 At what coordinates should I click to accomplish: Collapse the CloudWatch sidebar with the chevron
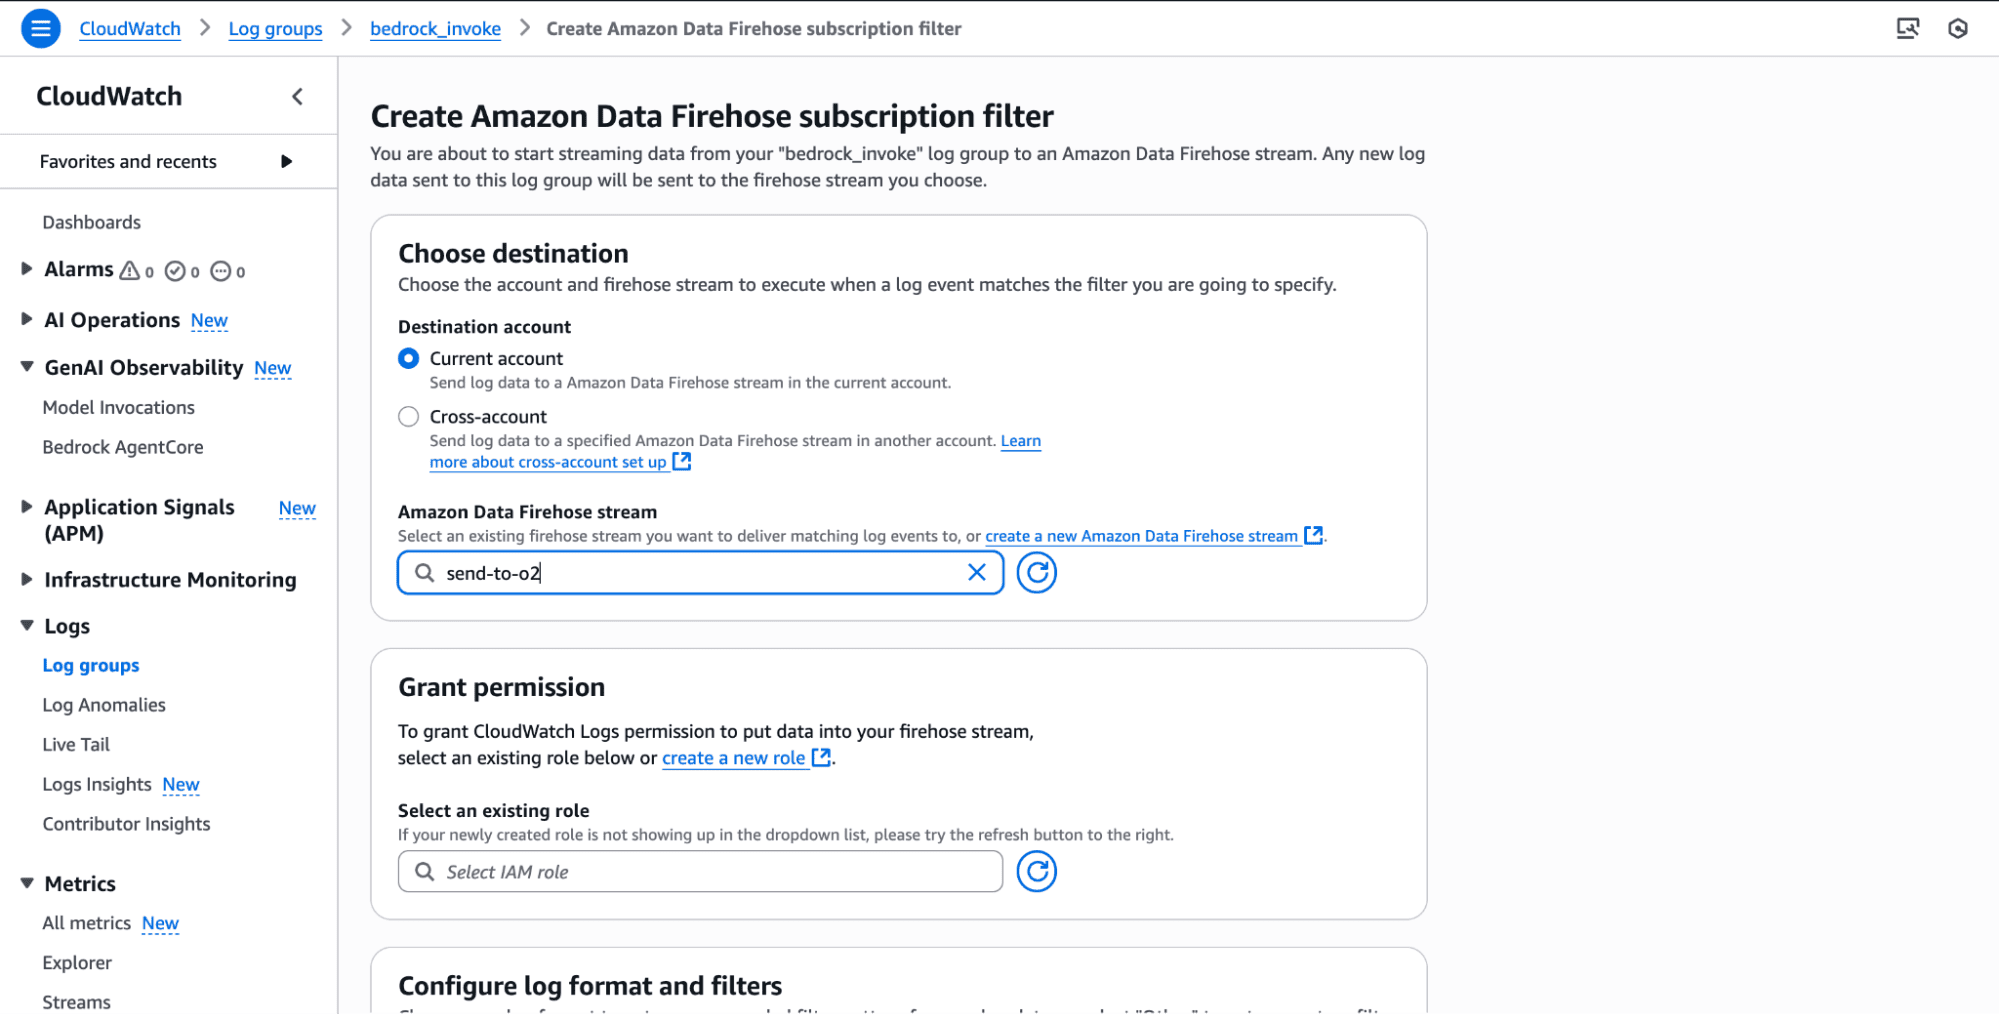point(297,96)
